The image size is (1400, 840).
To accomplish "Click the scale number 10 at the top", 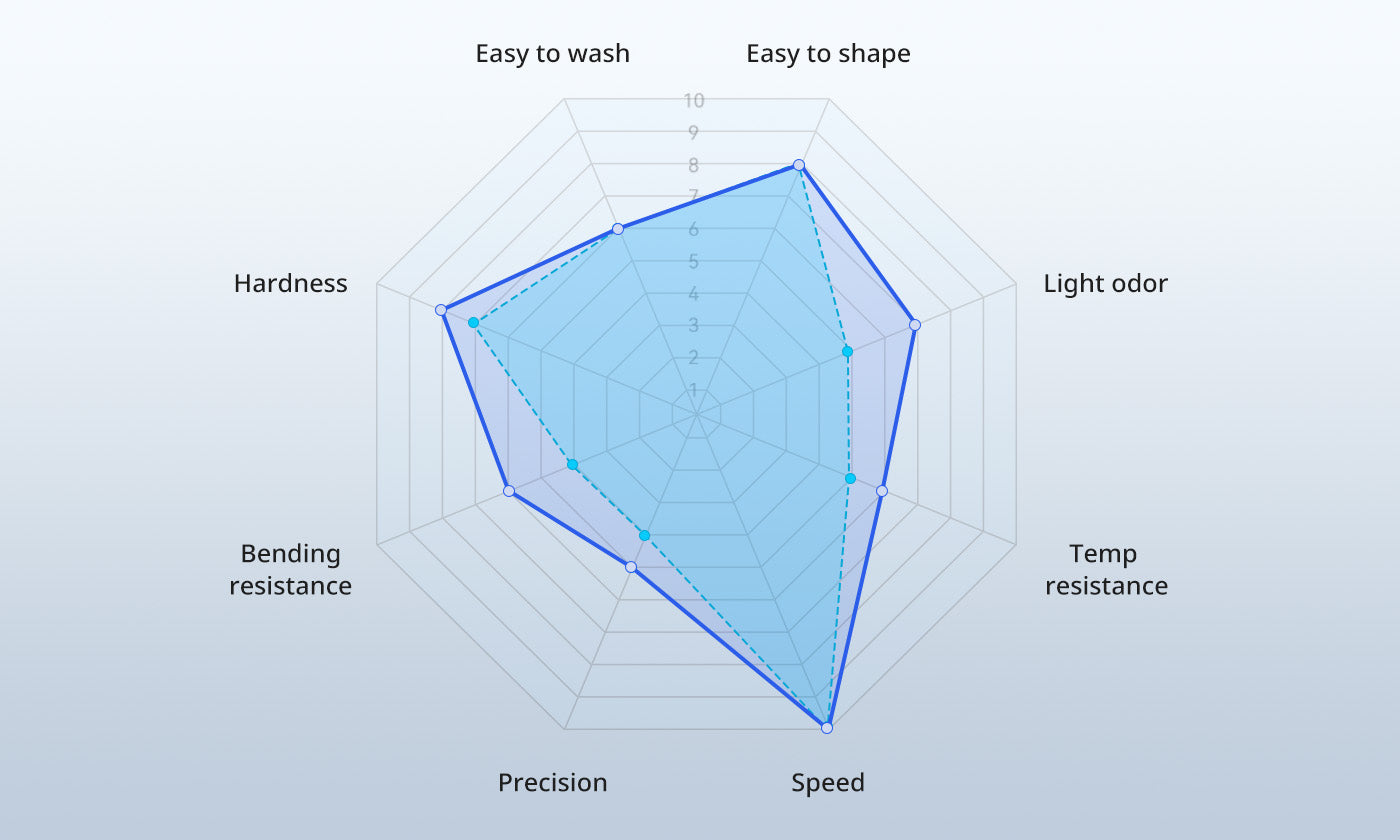I will [x=694, y=100].
